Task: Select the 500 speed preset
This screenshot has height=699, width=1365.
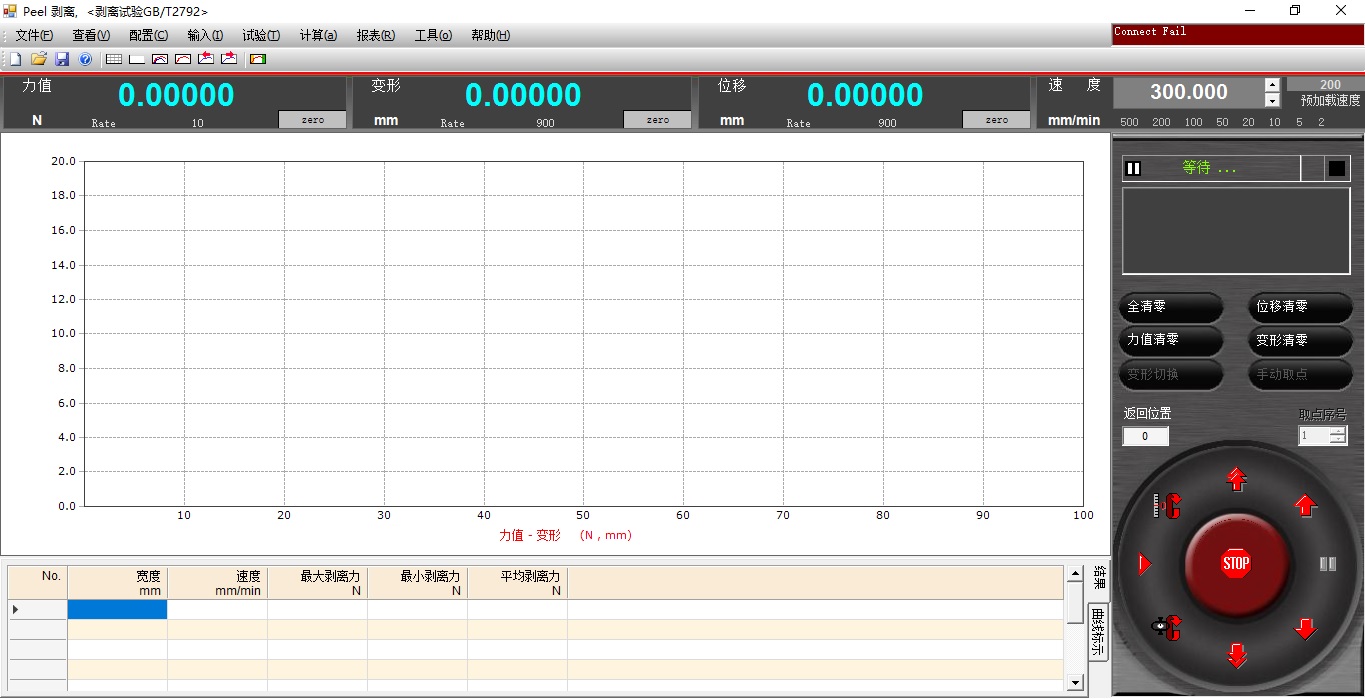Action: pyautogui.click(x=1129, y=123)
